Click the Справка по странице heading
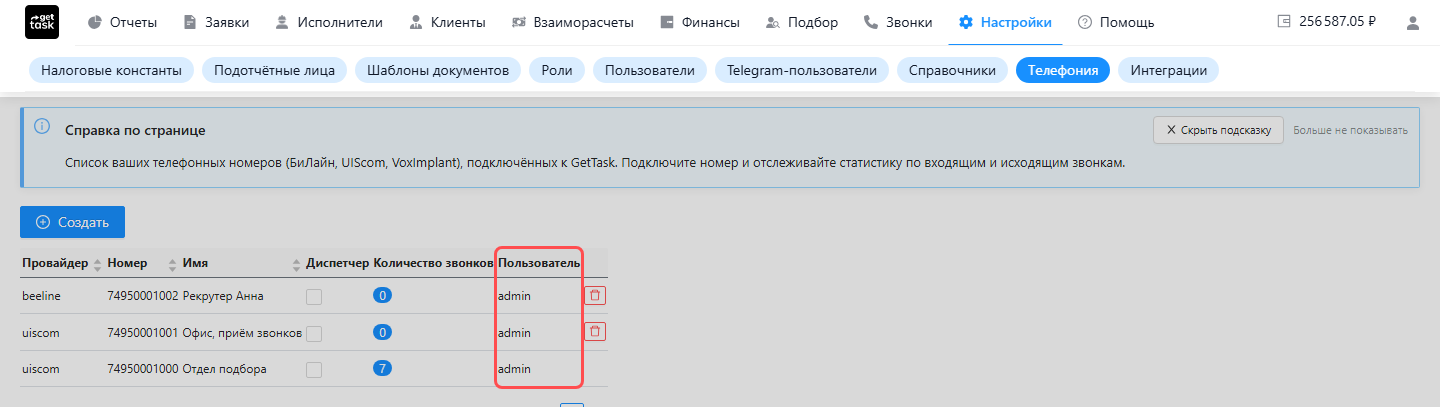 coord(135,131)
